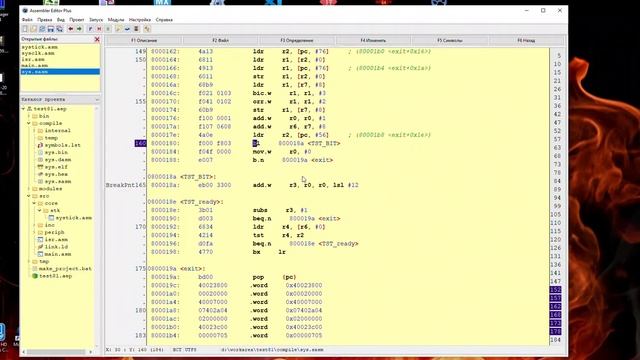
Task: Select sys.elf in the compile folder
Action: pyautogui.click(x=56, y=167)
